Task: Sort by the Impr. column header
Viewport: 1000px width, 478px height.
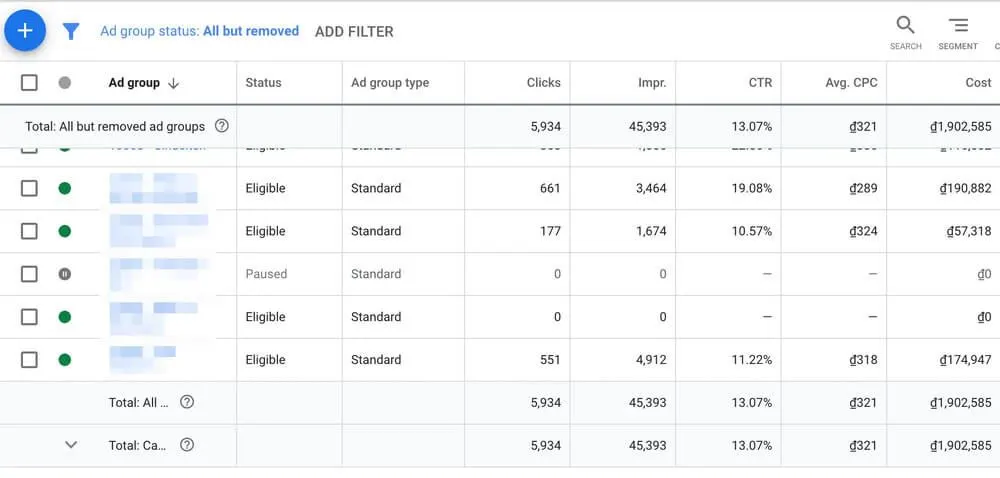Action: (652, 83)
